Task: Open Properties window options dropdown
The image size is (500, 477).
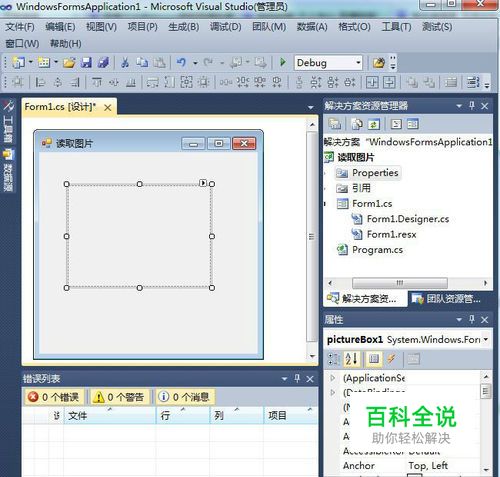Action: (x=459, y=320)
